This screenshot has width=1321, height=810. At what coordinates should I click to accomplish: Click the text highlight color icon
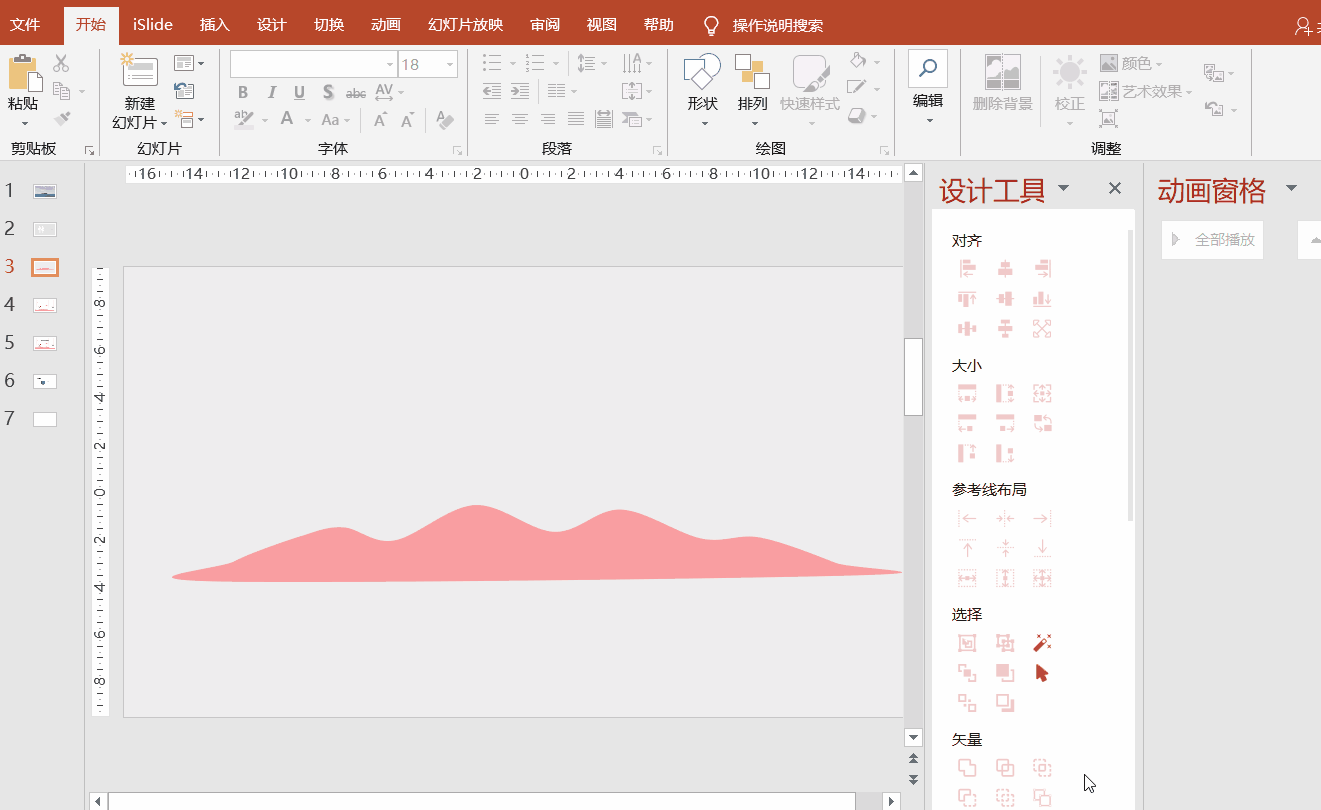(x=244, y=120)
